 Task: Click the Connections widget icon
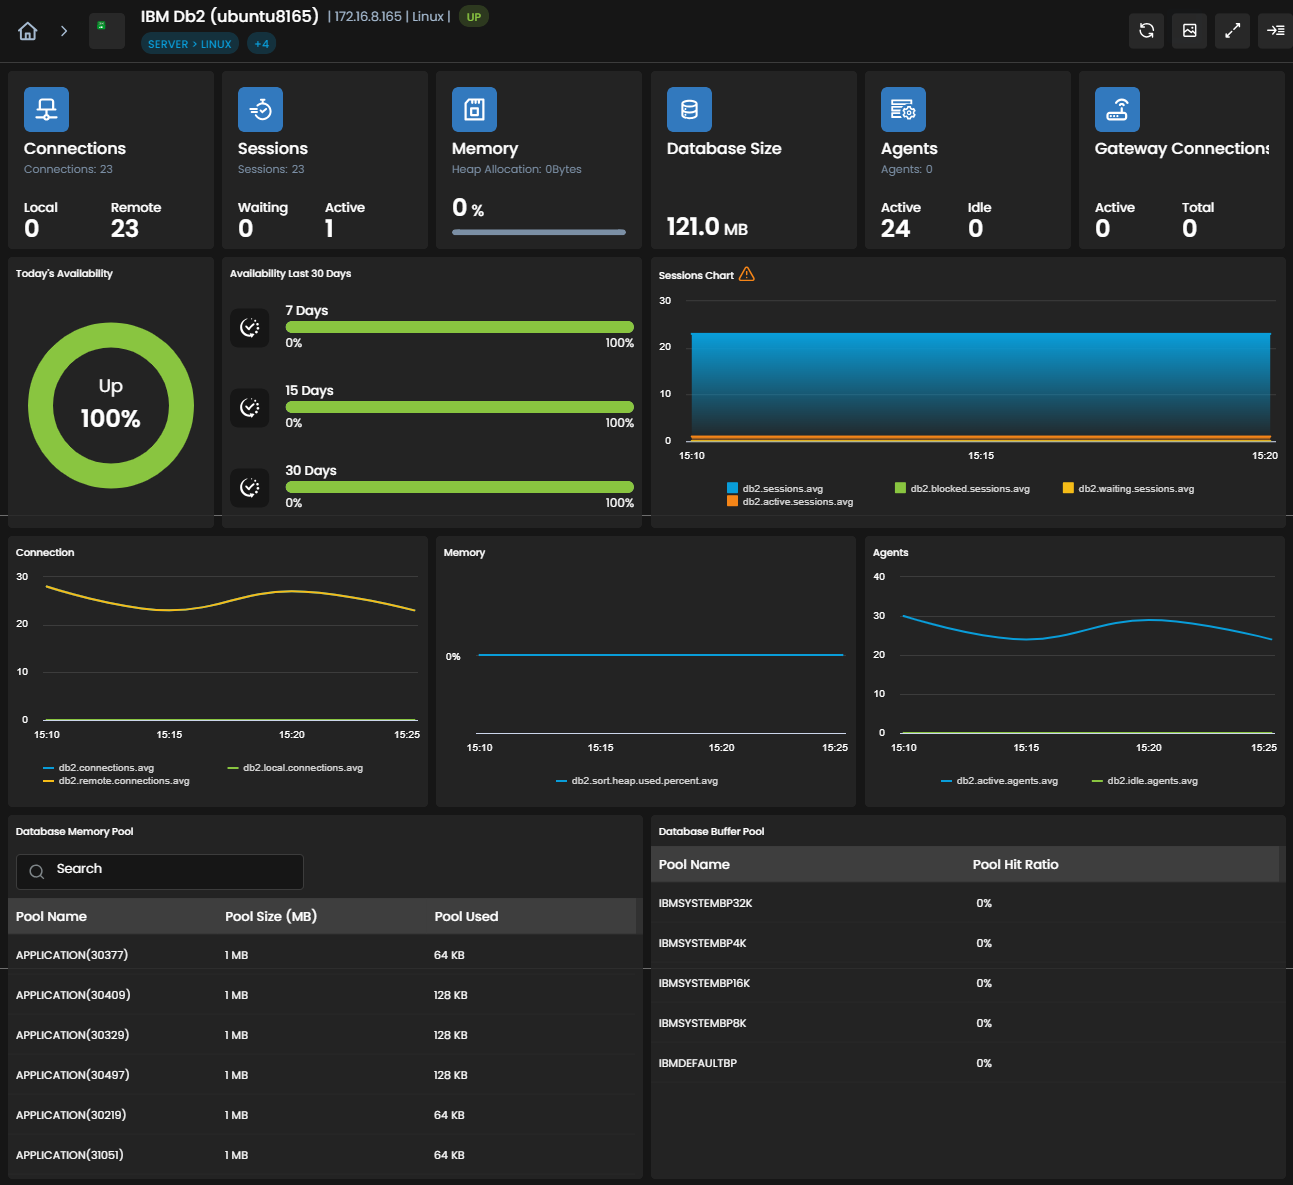[46, 110]
